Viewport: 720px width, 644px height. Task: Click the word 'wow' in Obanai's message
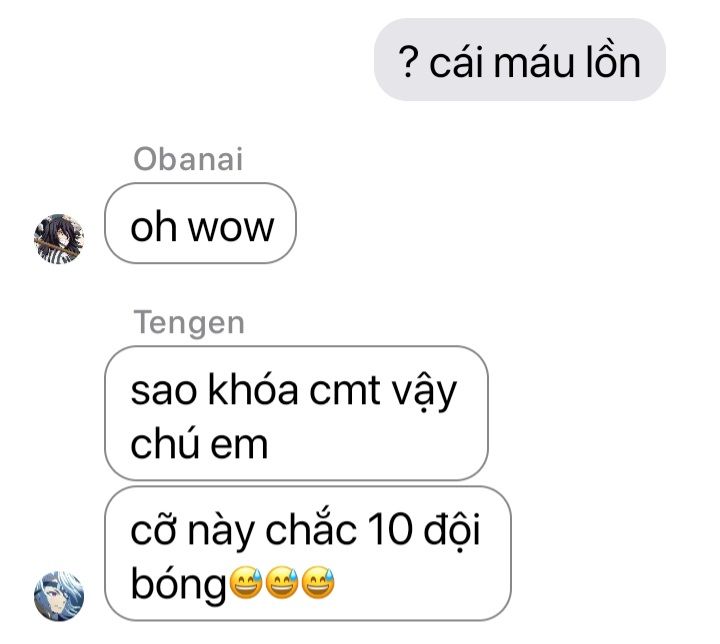(231, 228)
